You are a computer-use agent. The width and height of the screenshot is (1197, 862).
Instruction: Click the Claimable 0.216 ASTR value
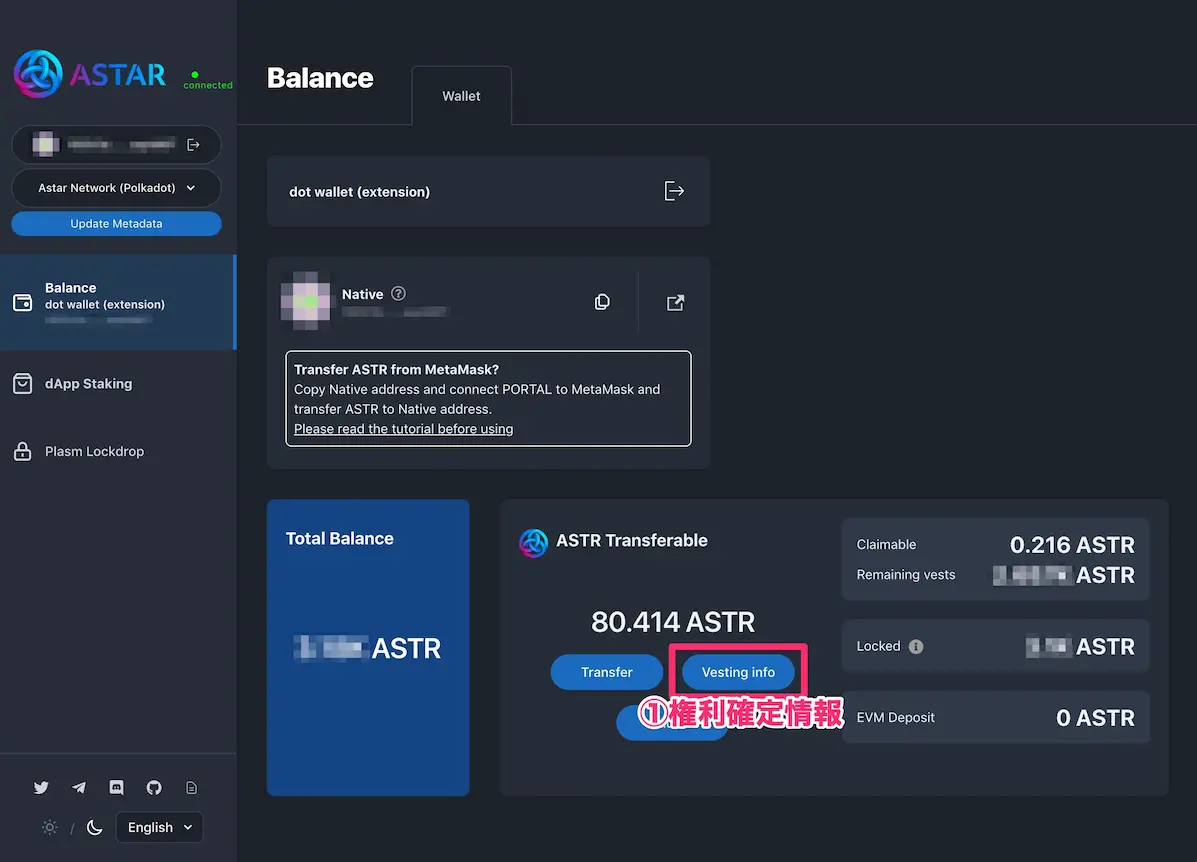[x=1073, y=545]
